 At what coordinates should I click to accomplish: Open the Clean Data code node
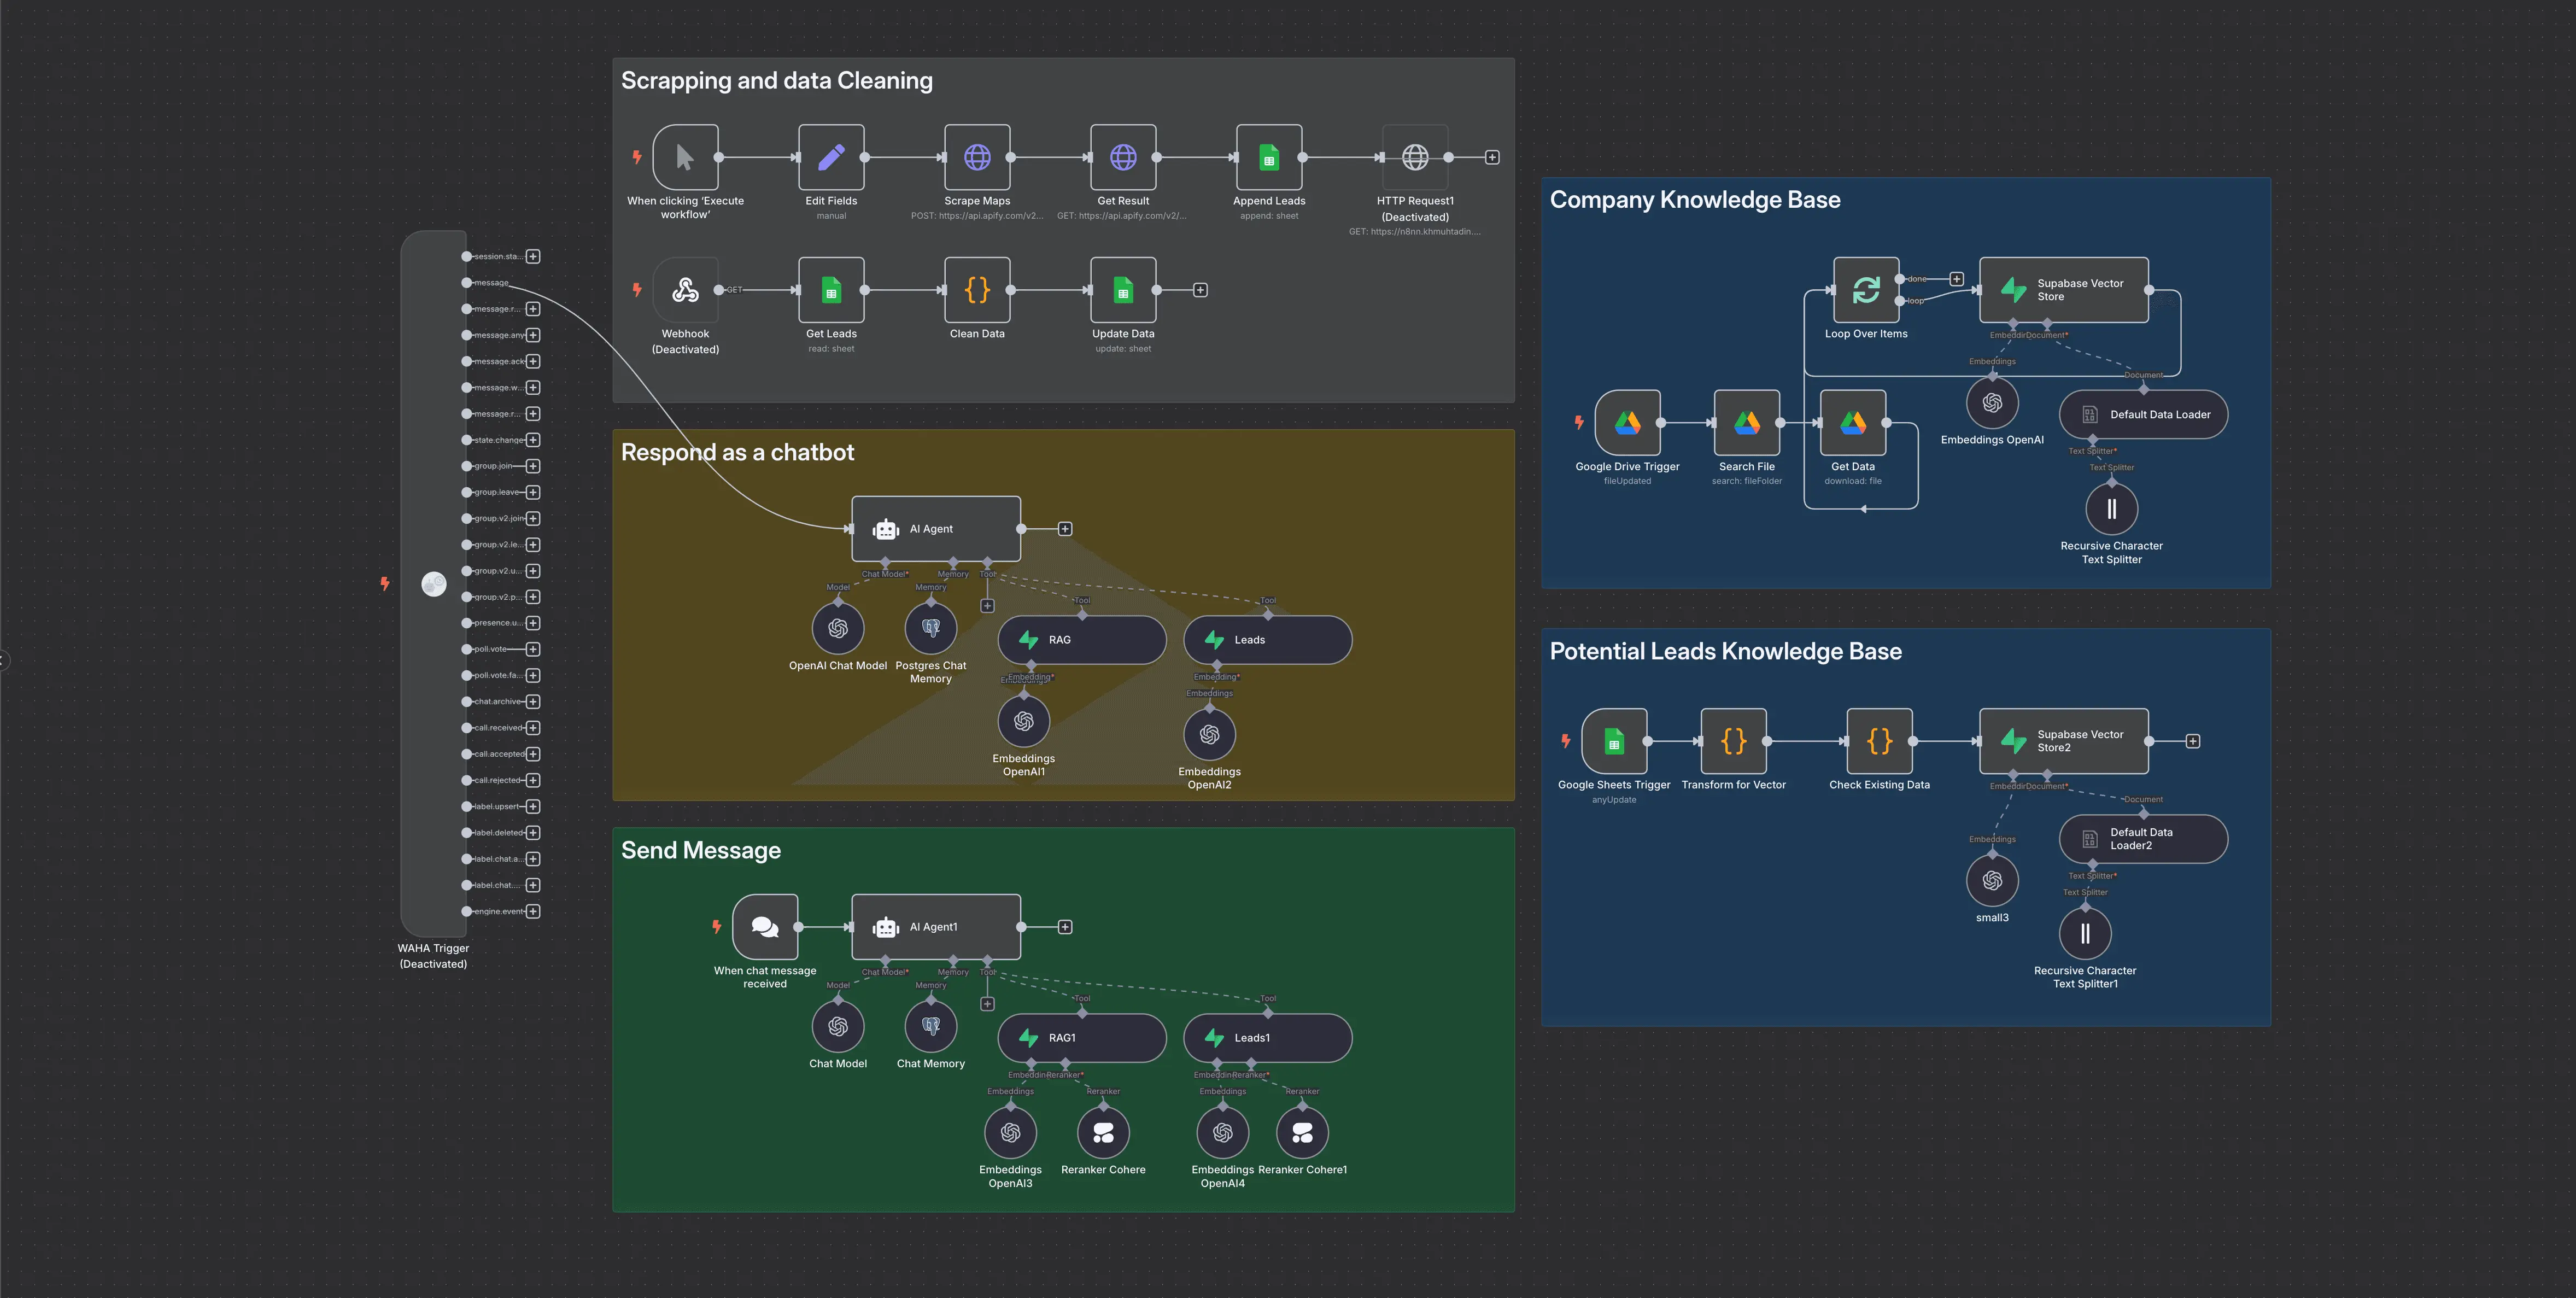click(x=977, y=290)
